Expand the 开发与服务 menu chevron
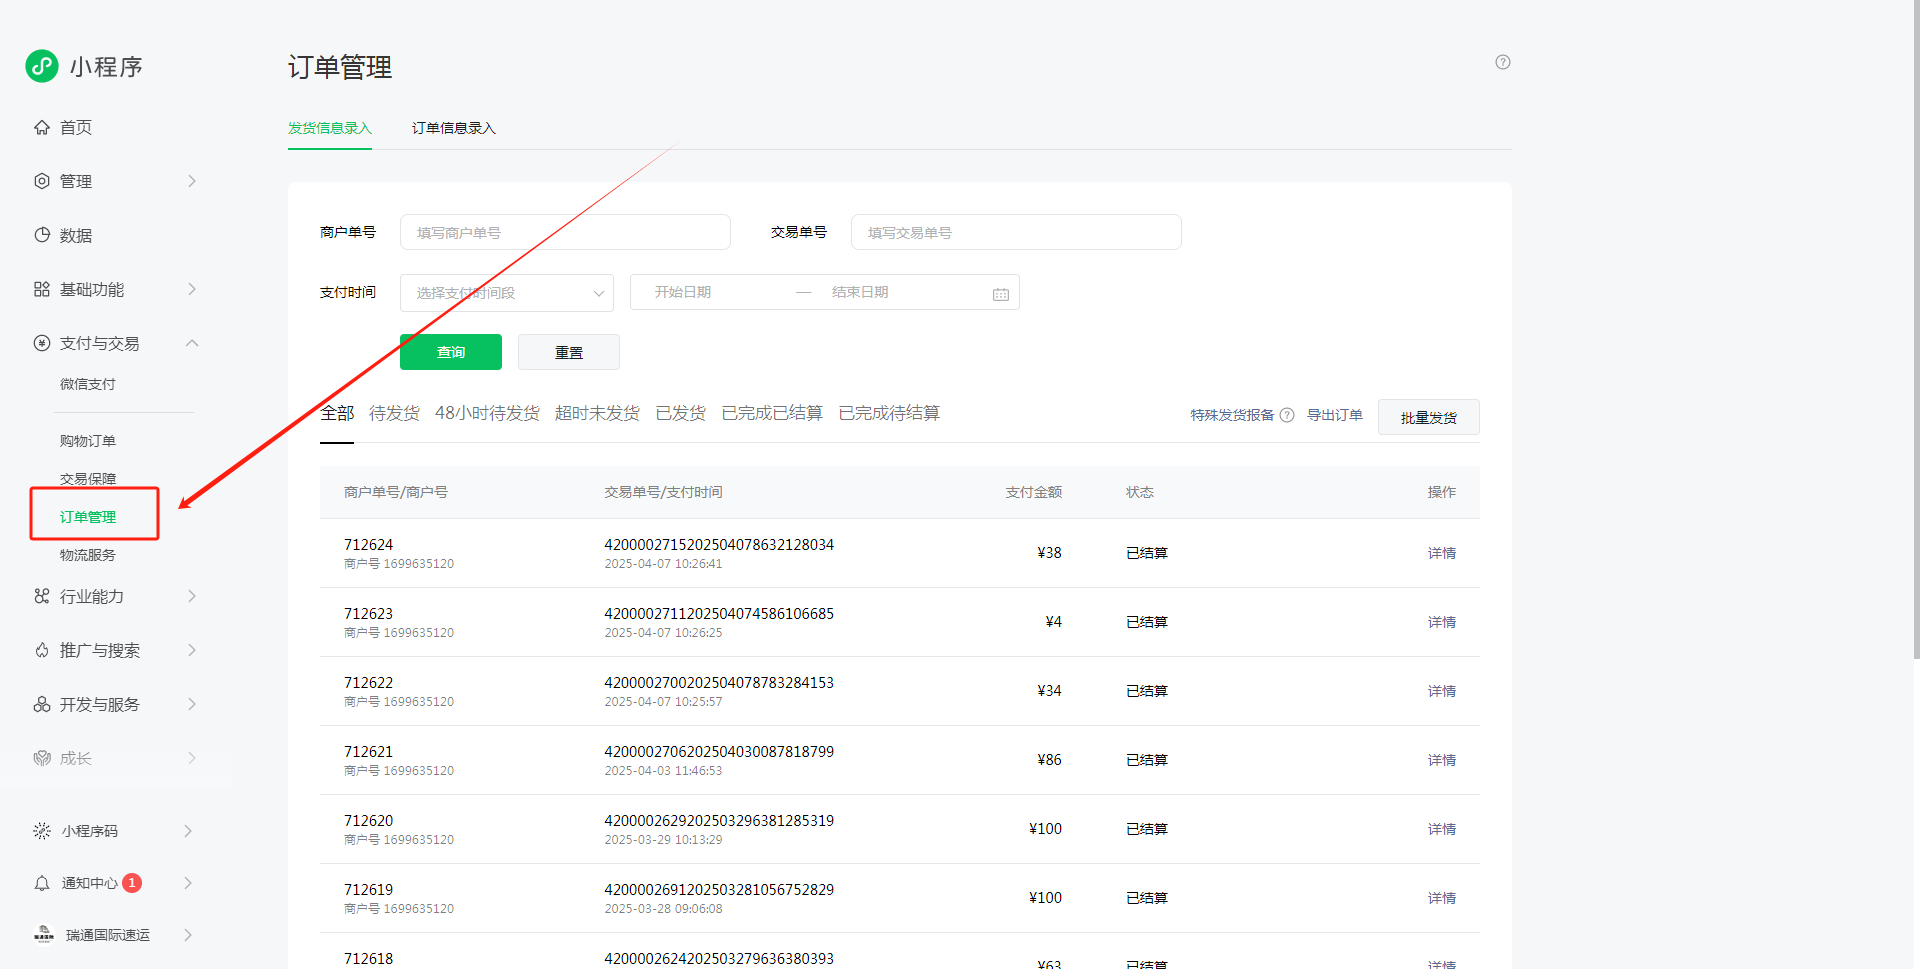Viewport: 1920px width, 969px height. [192, 704]
